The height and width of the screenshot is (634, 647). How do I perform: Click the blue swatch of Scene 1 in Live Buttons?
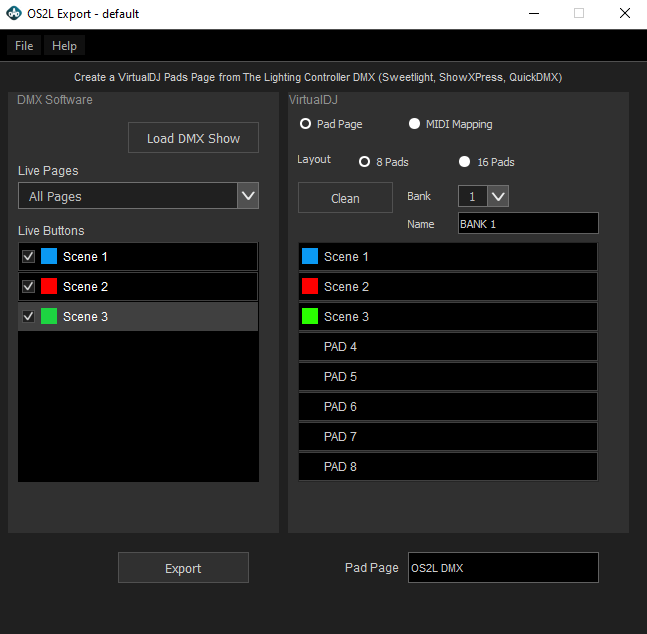pos(49,256)
